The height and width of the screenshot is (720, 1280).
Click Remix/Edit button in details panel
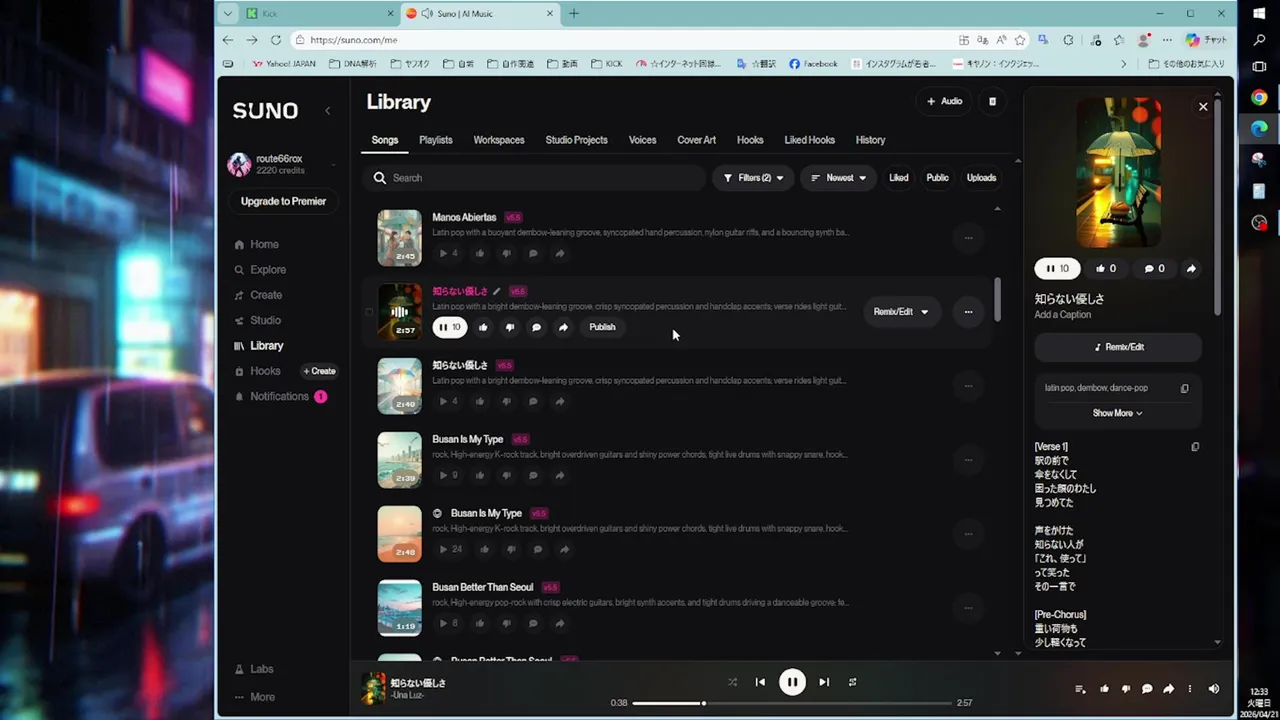1118,347
